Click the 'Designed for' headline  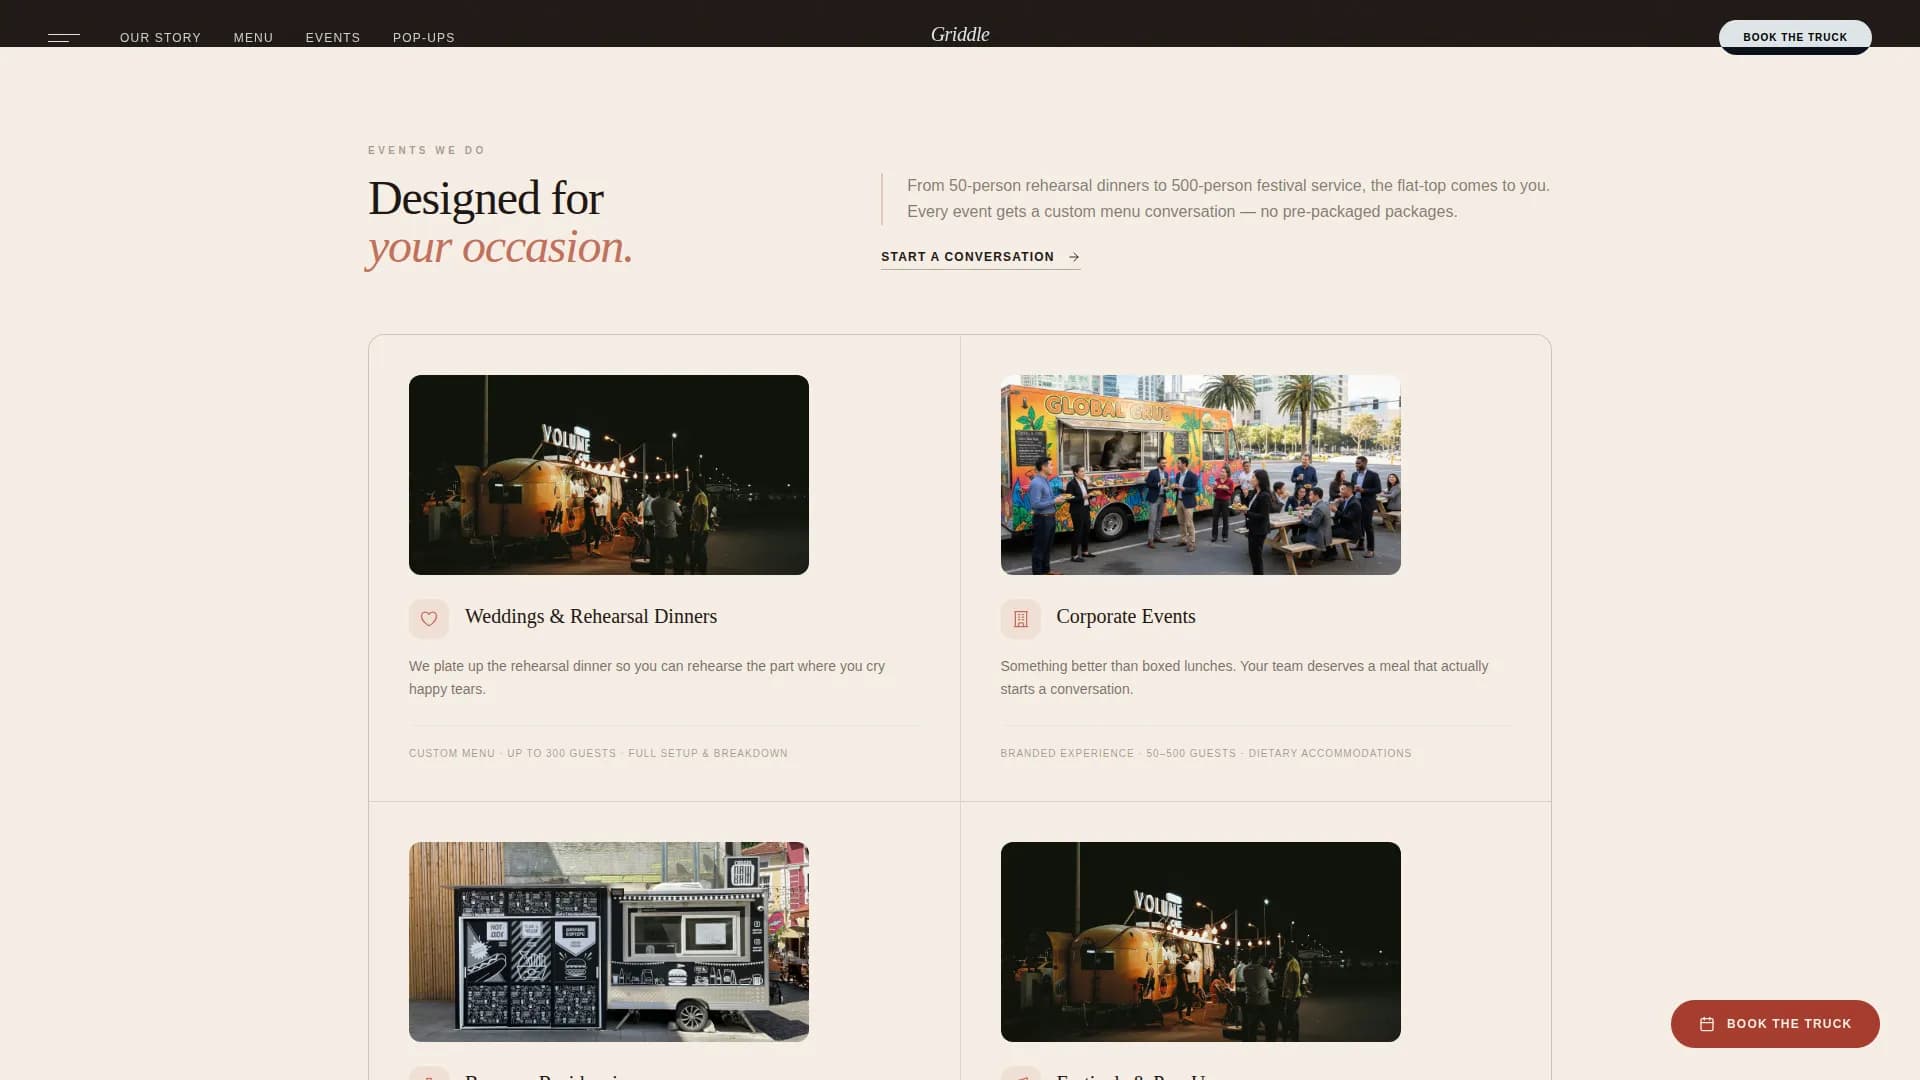[x=486, y=198]
